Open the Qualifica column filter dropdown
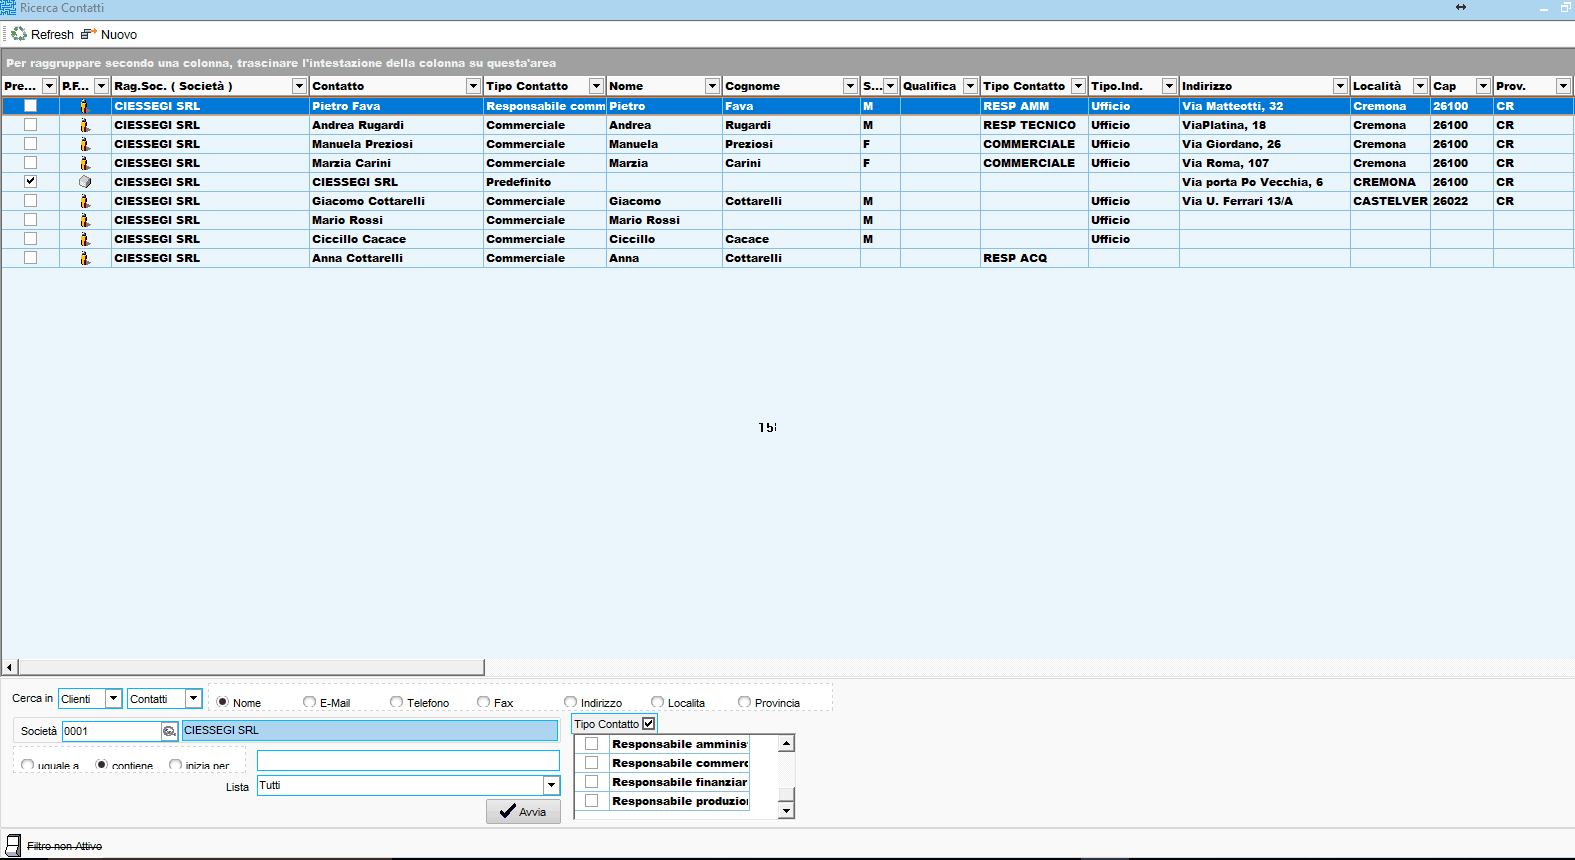This screenshot has width=1575, height=860. point(970,86)
